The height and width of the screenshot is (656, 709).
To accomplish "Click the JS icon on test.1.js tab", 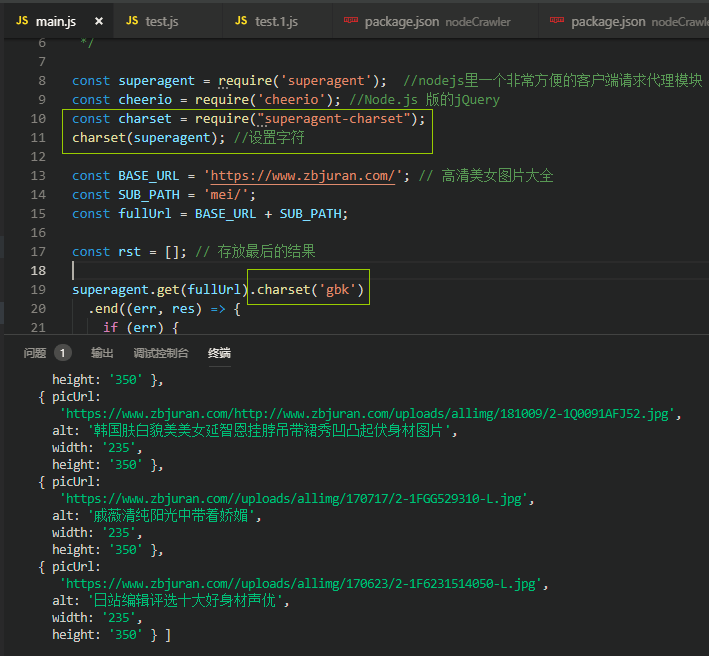I will [241, 21].
